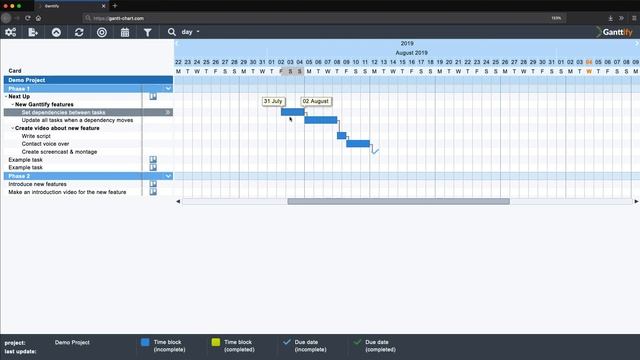
Task: Click the yellow completed Time block legend swatch
Action: [216, 342]
